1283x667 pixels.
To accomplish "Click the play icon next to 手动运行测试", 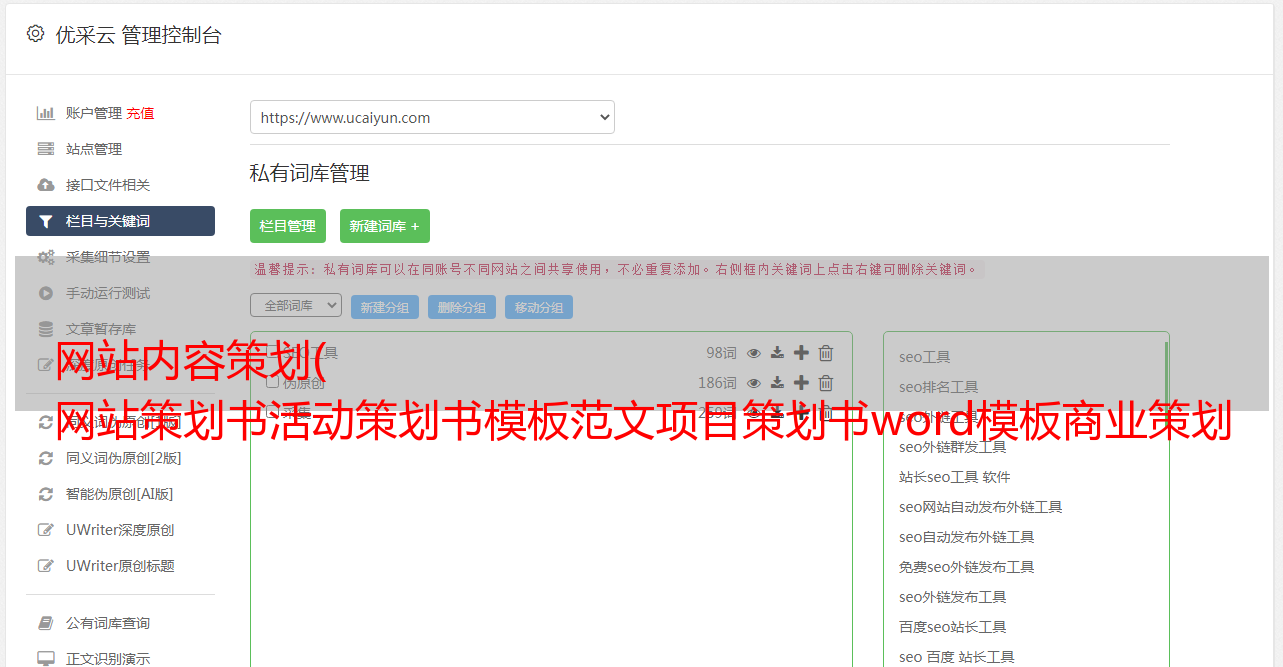I will [46, 293].
